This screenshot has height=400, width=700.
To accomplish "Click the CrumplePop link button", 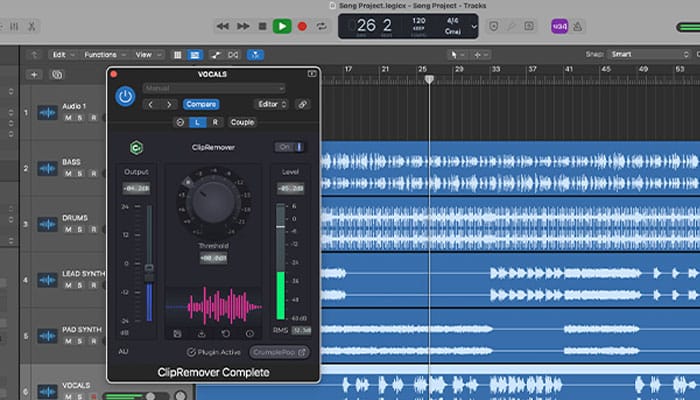I will point(279,352).
